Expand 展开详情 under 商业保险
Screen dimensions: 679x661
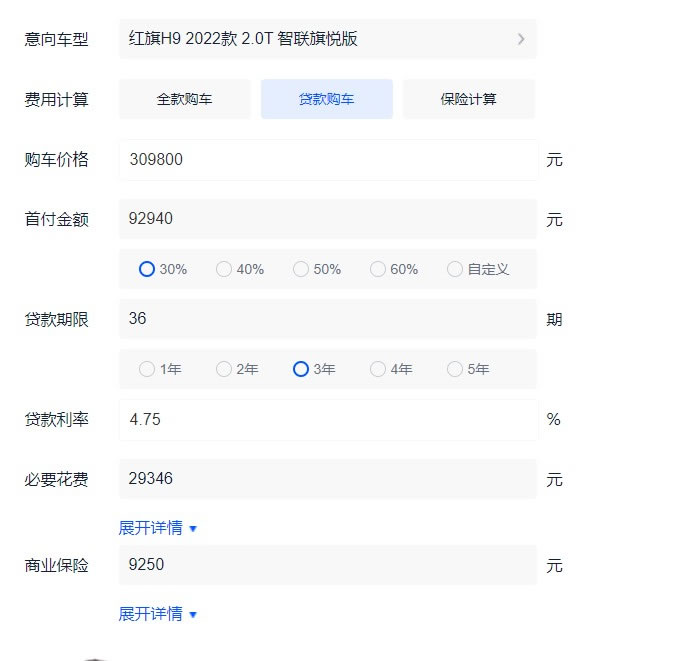[x=158, y=614]
